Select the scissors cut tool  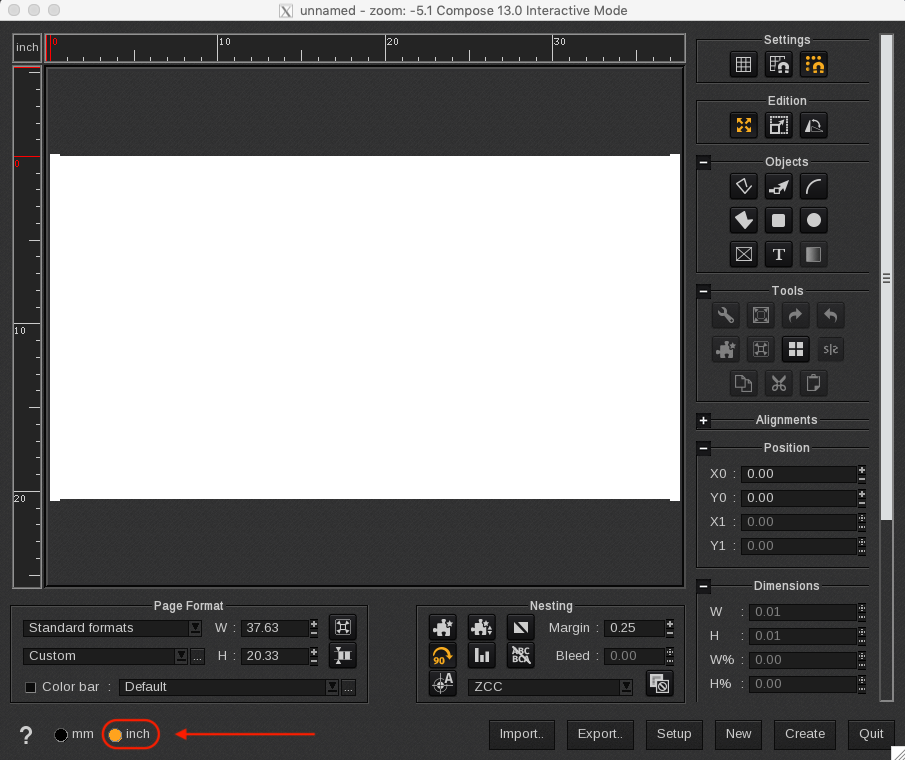(x=778, y=383)
